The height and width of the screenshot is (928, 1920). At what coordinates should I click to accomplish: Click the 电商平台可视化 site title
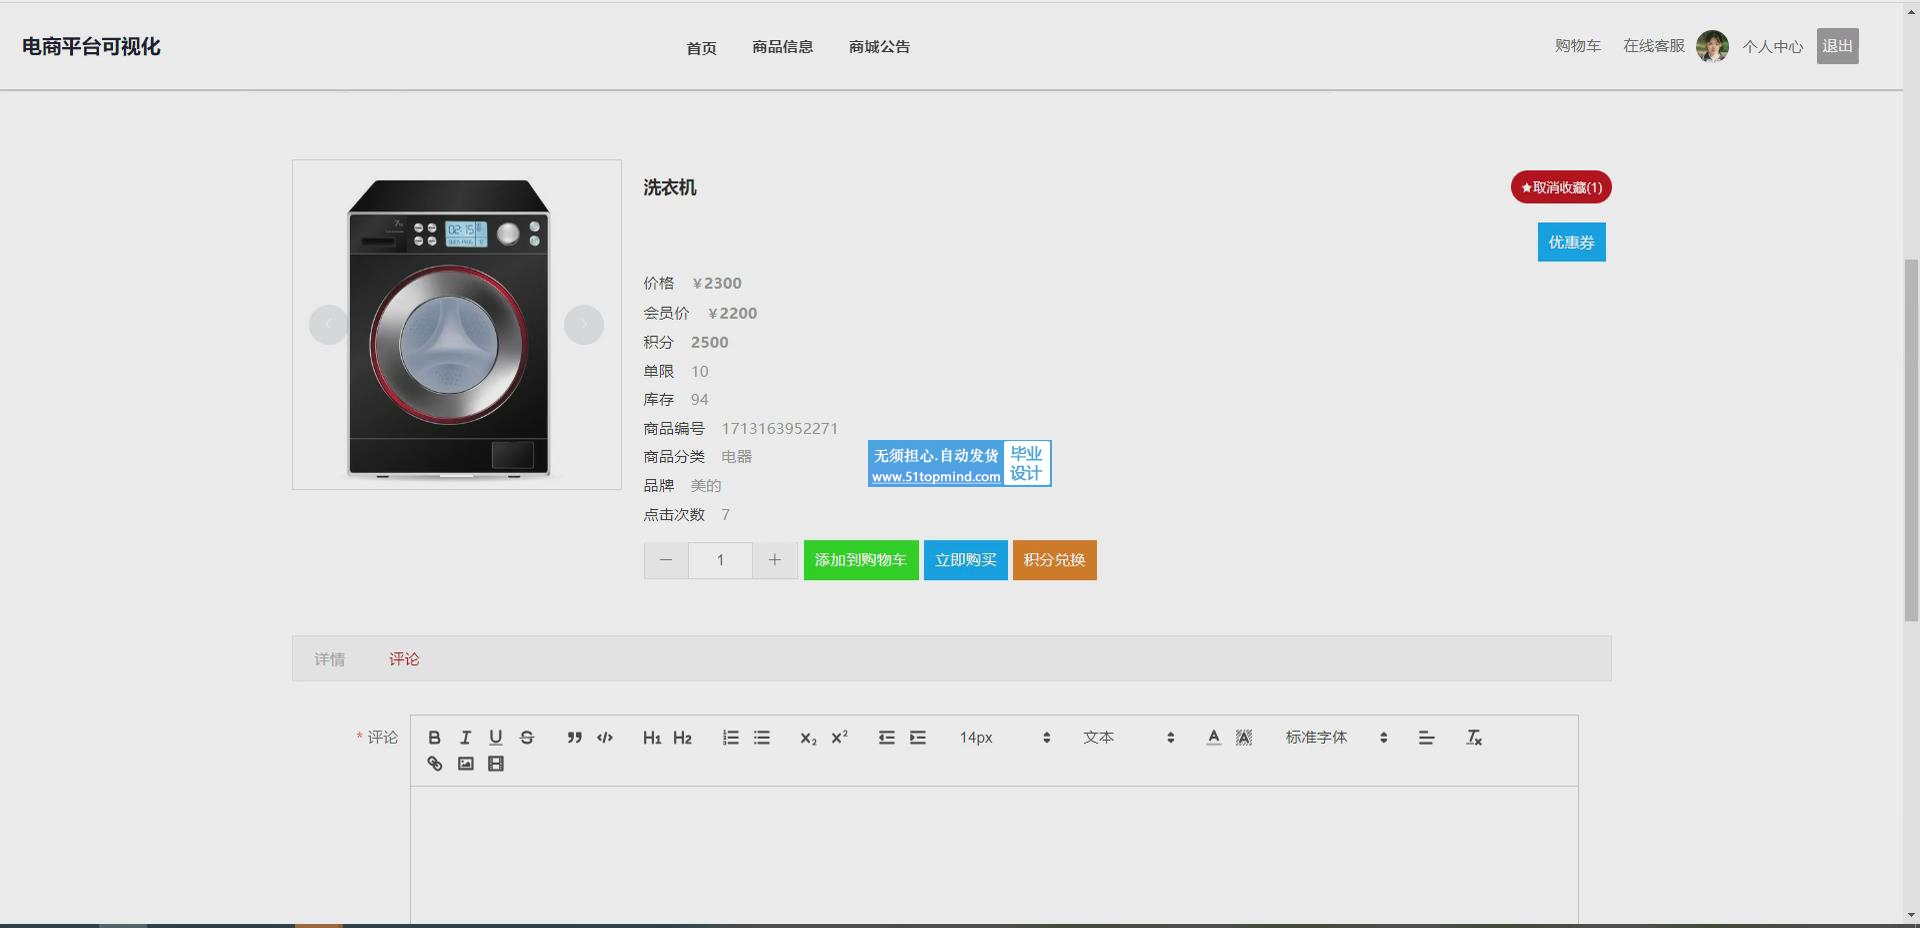pos(91,47)
